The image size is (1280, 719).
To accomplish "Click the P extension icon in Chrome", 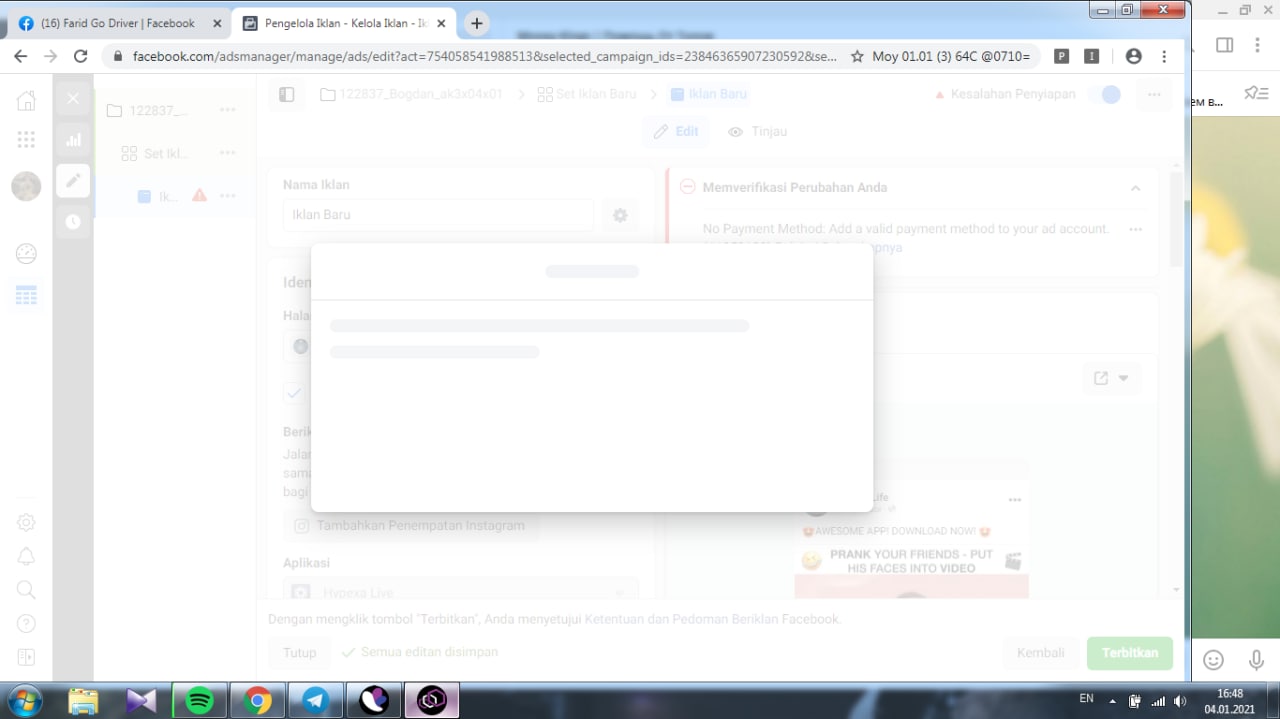I will 1062,57.
